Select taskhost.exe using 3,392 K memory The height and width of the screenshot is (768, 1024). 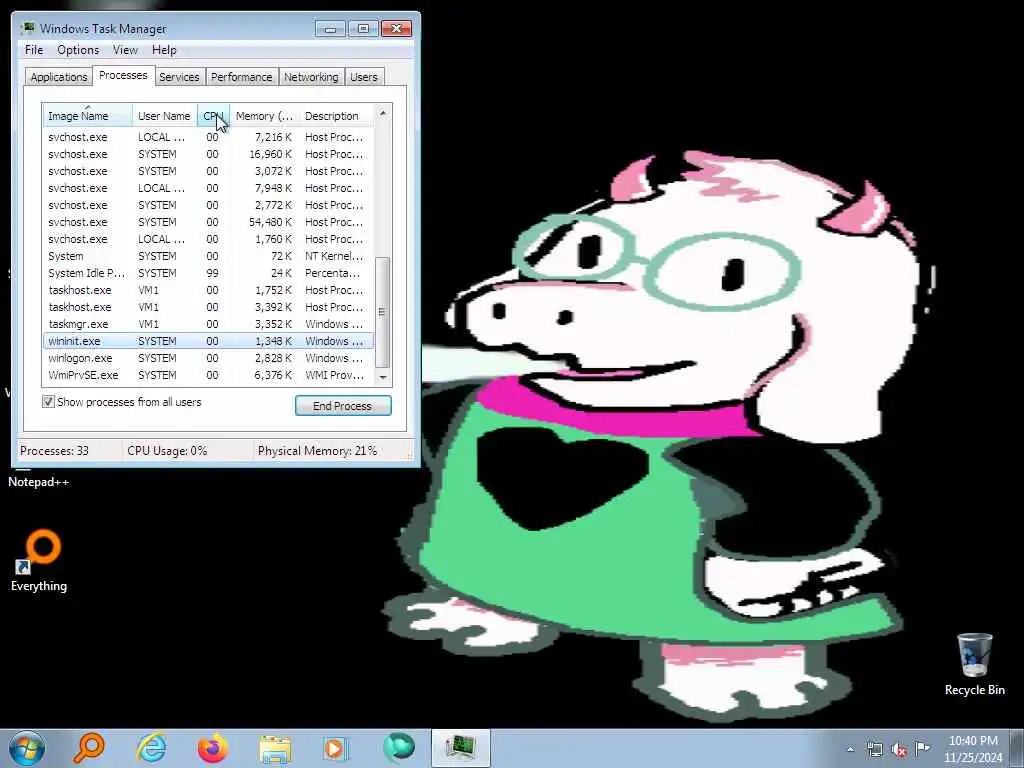pyautogui.click(x=208, y=307)
